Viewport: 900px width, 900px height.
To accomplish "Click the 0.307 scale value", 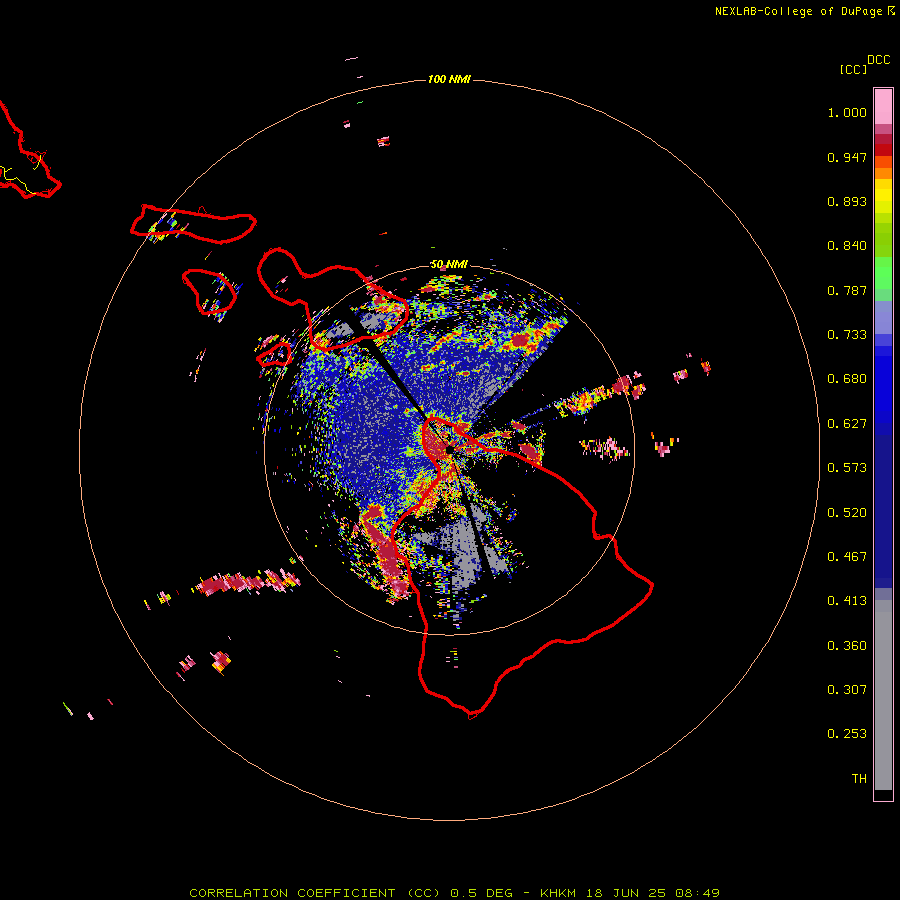I will coord(847,690).
